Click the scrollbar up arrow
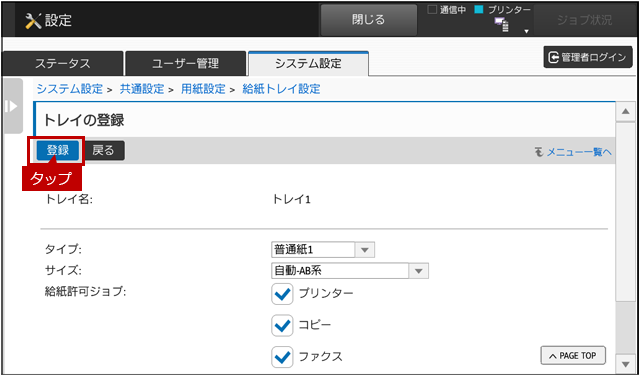640x376 pixels. point(625,112)
